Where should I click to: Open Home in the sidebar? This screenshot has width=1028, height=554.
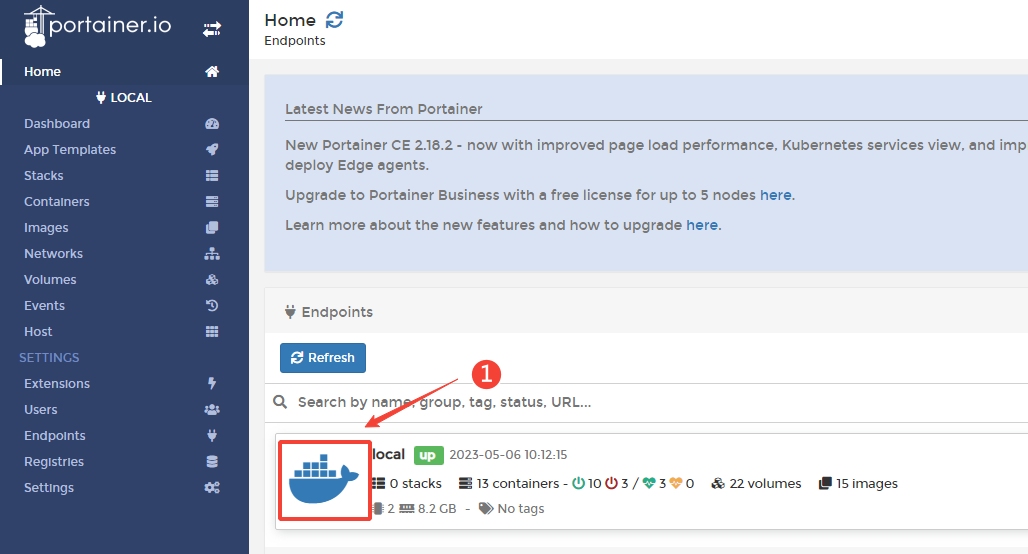tap(43, 71)
